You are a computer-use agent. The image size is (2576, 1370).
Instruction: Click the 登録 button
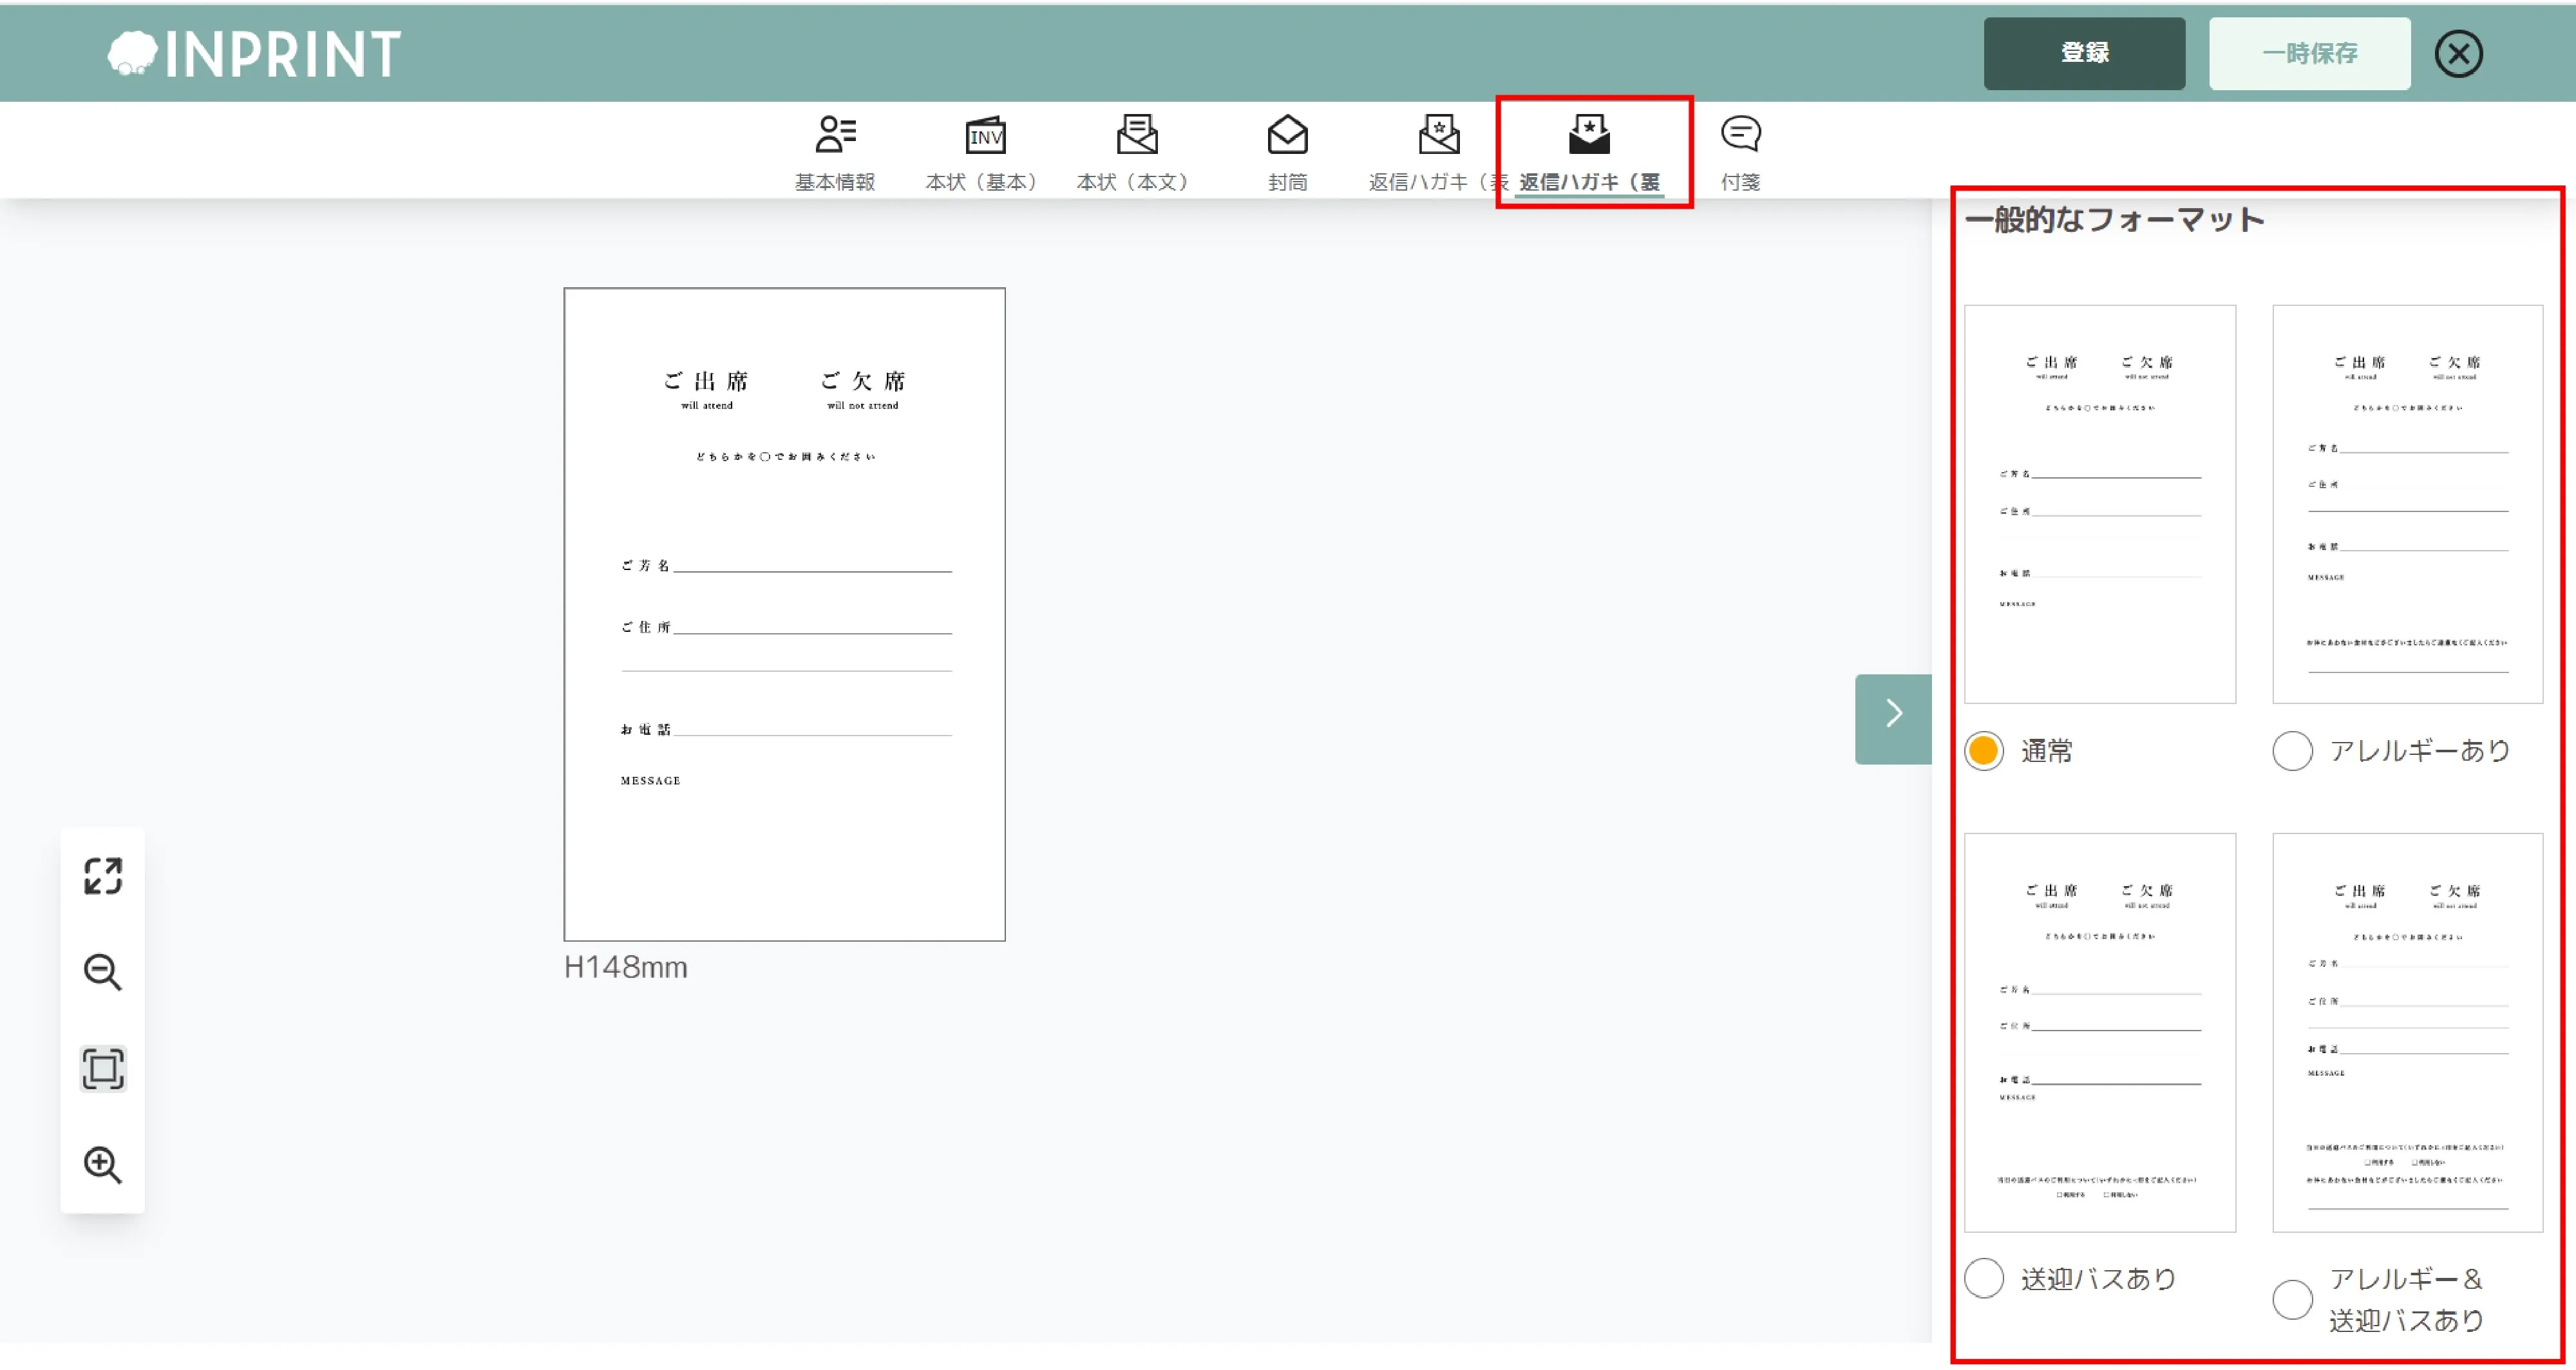pyautogui.click(x=2084, y=54)
